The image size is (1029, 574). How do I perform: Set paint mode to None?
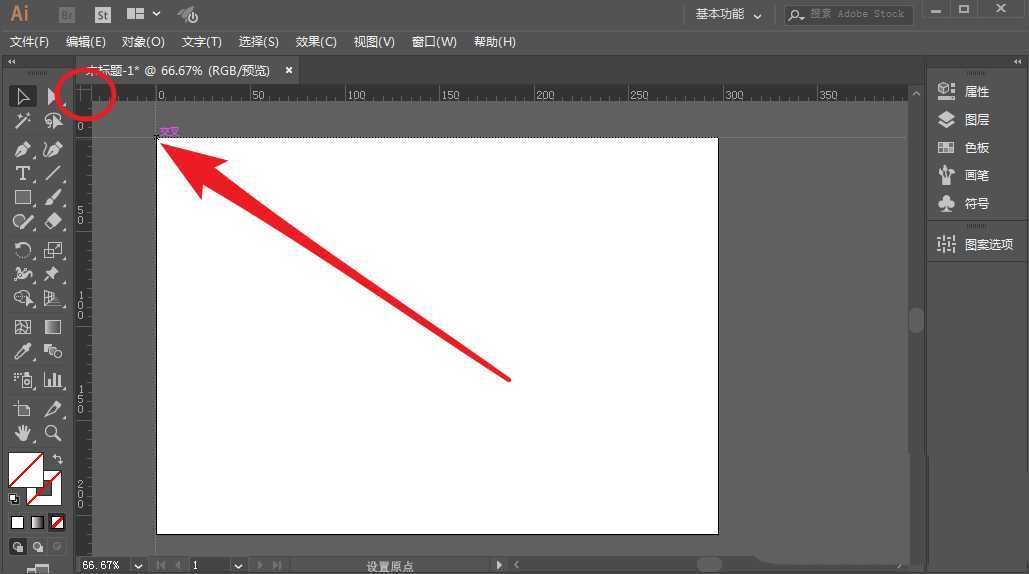pos(57,522)
